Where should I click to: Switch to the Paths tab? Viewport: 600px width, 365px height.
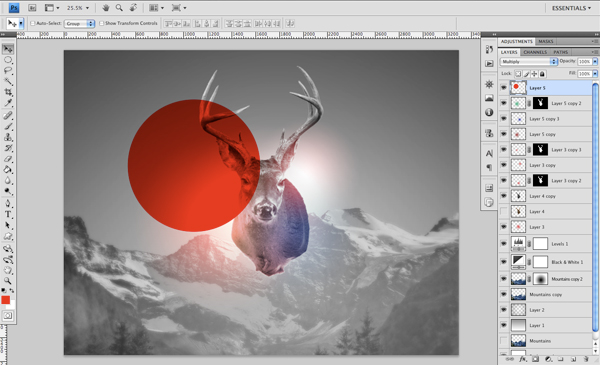pyautogui.click(x=560, y=52)
